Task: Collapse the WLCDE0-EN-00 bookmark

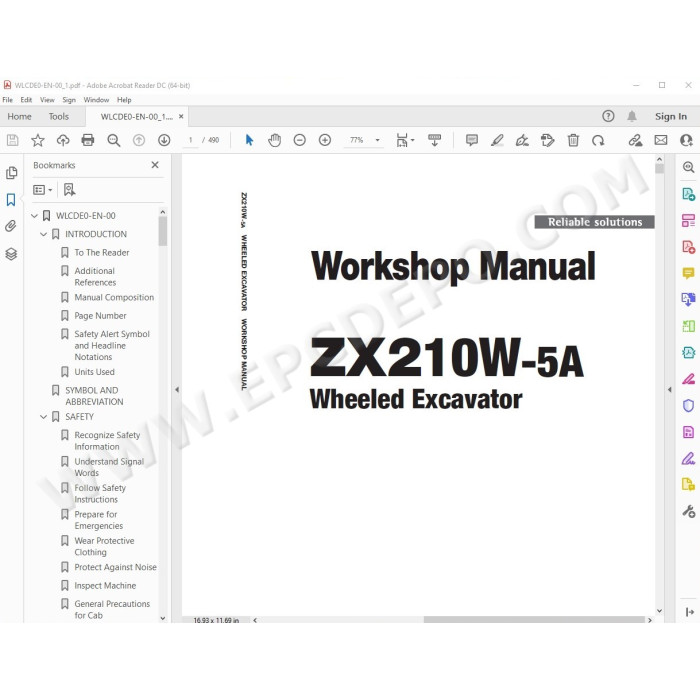Action: (x=34, y=216)
